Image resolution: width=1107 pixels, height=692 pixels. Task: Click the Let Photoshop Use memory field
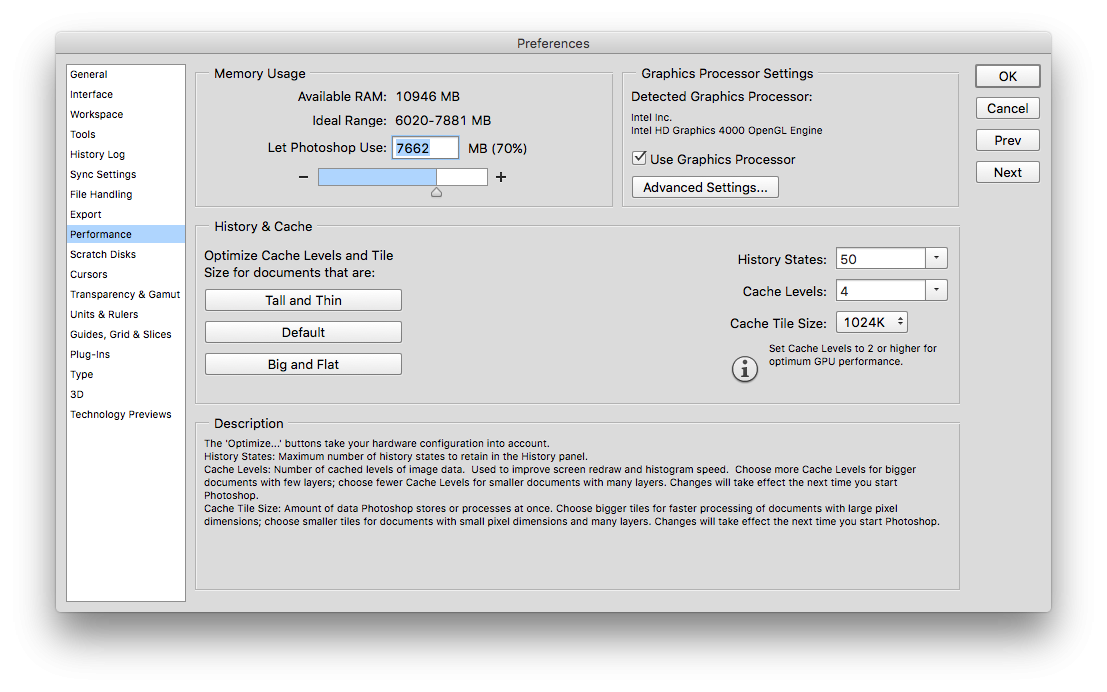[425, 148]
